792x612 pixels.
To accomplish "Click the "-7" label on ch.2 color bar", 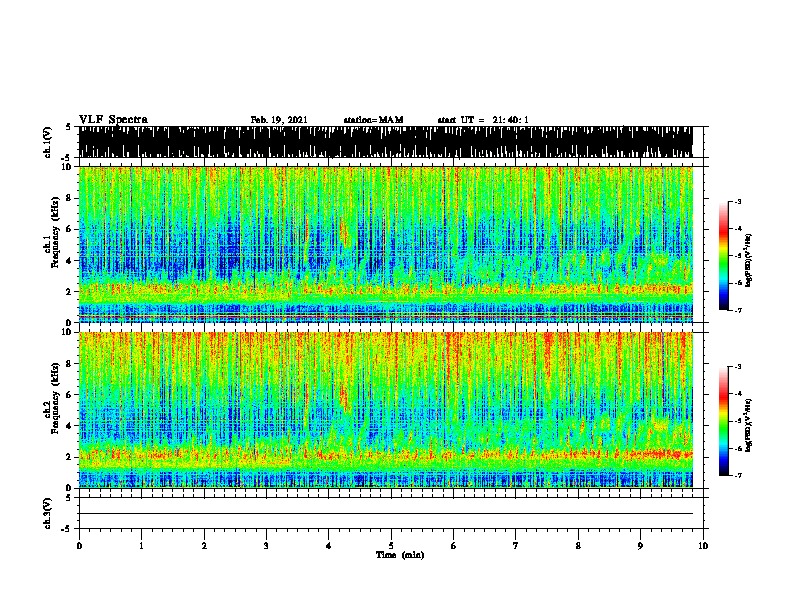I will coord(737,476).
